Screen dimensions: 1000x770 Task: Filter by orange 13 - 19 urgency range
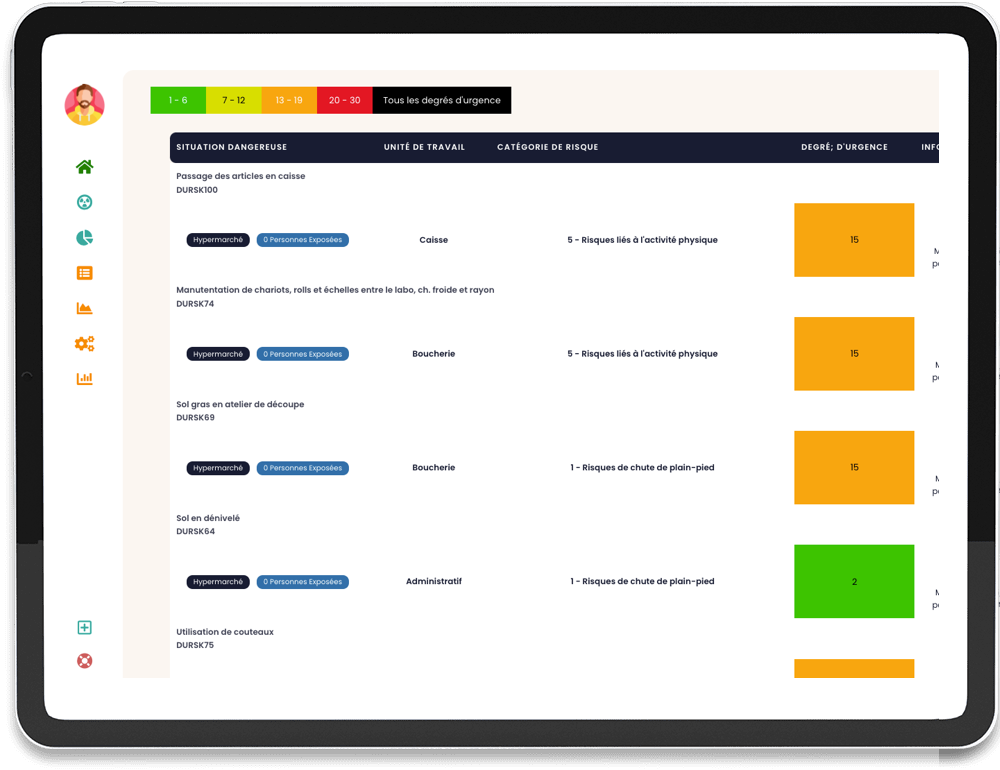(289, 100)
